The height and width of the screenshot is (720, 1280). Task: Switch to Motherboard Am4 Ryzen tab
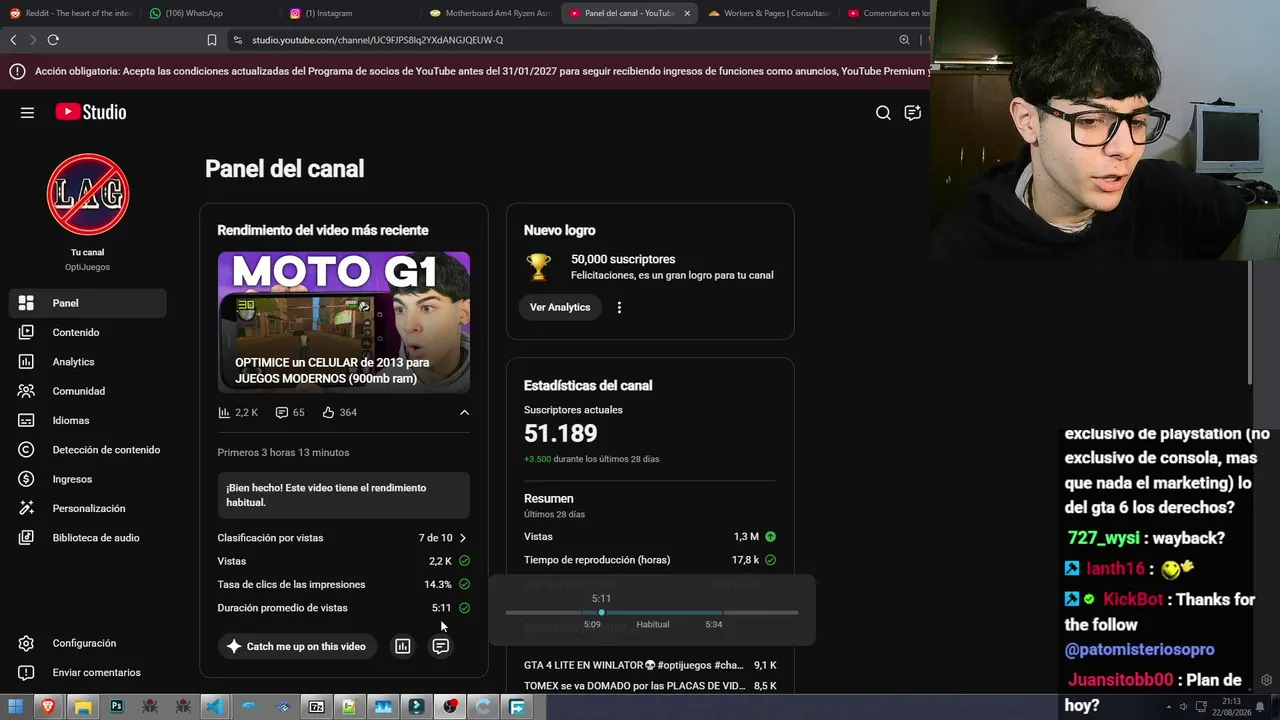coord(490,13)
